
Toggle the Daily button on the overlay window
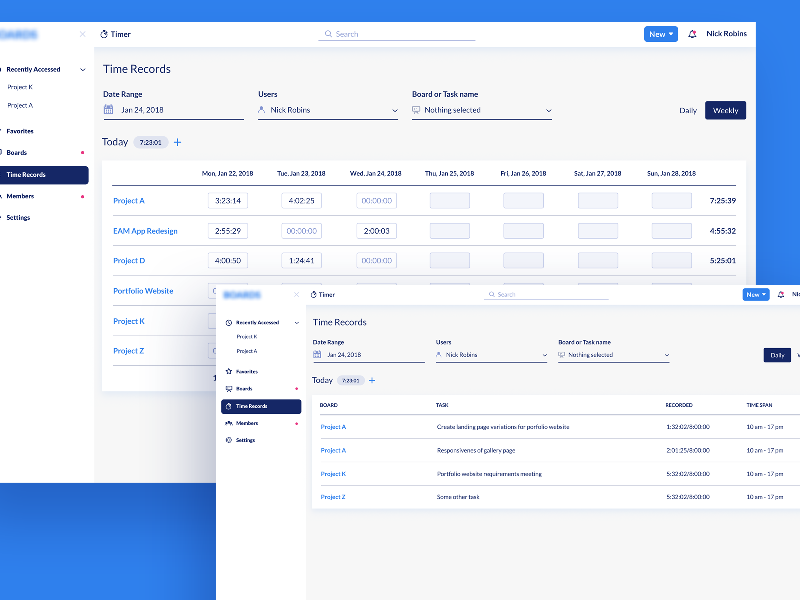[777, 354]
